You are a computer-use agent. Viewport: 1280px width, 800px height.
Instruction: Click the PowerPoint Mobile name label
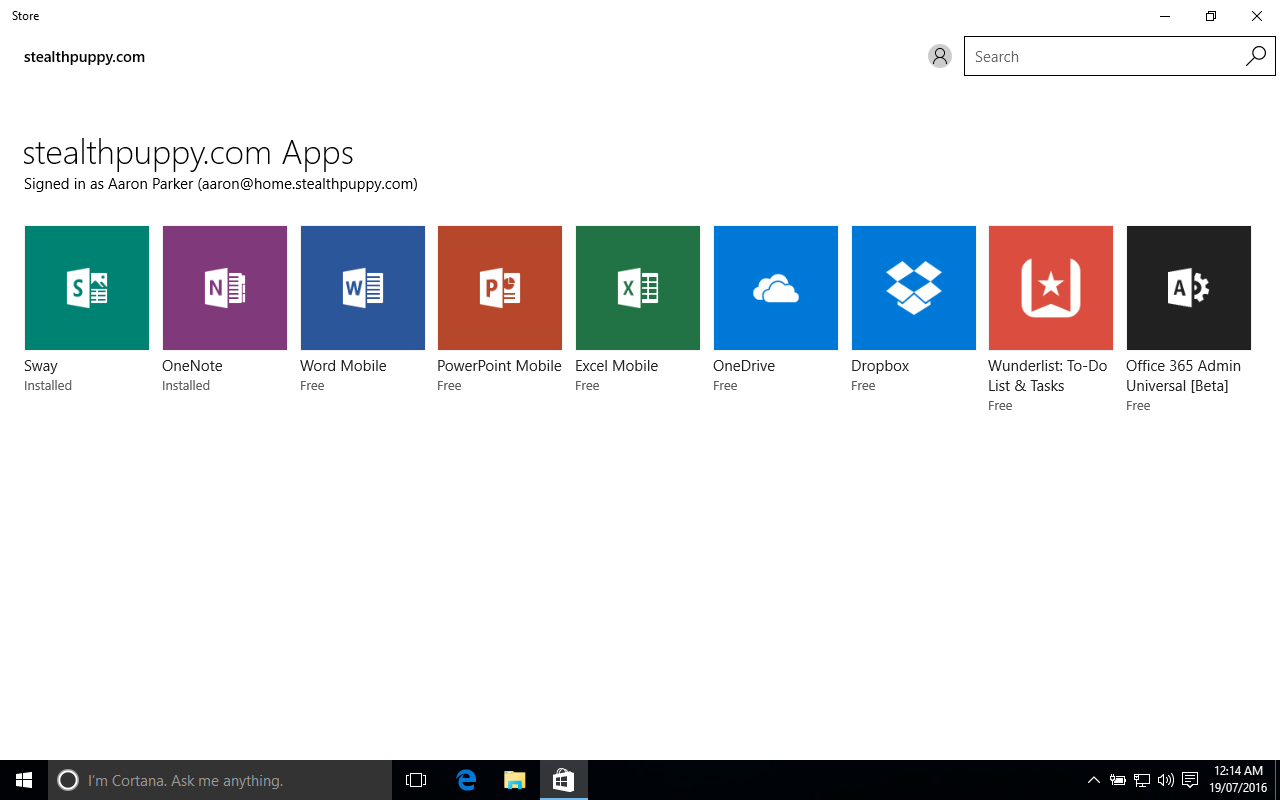[x=499, y=366]
